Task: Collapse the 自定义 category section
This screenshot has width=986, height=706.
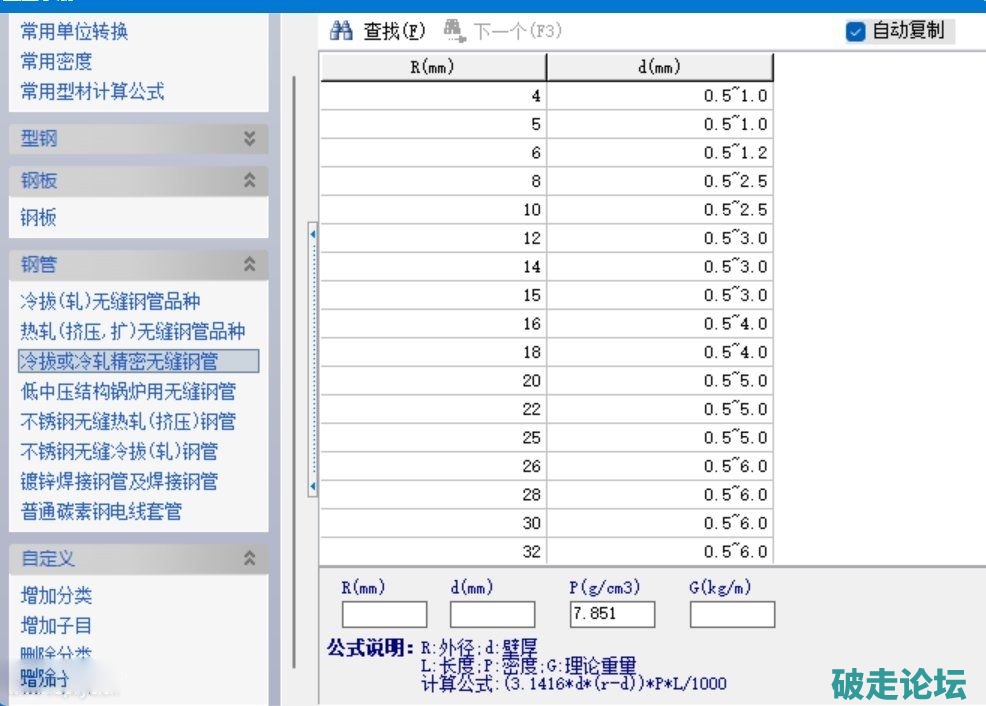Action: 249,559
